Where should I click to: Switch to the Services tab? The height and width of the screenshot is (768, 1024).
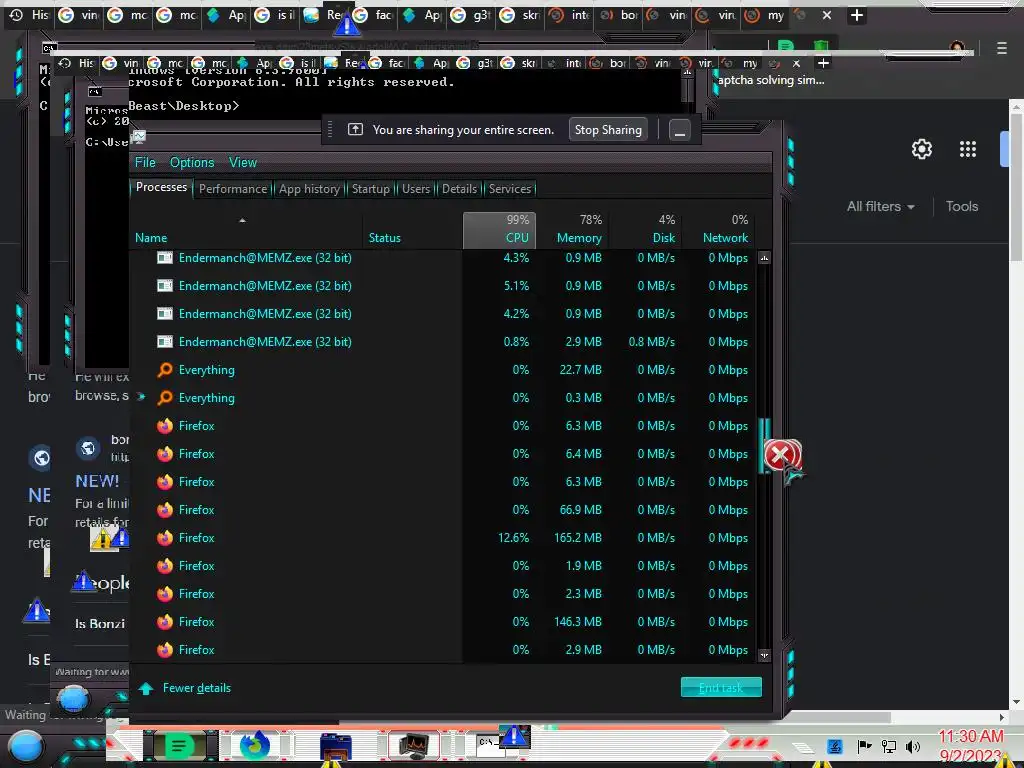pyautogui.click(x=510, y=189)
